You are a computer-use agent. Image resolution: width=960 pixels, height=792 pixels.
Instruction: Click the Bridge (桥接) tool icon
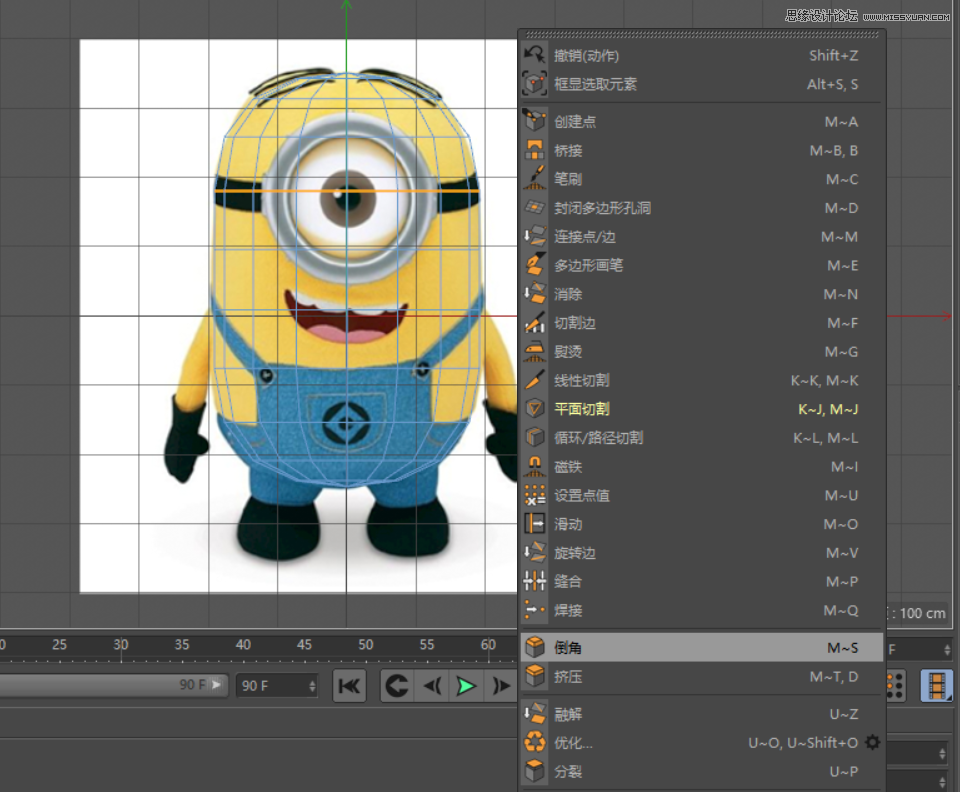tap(535, 150)
